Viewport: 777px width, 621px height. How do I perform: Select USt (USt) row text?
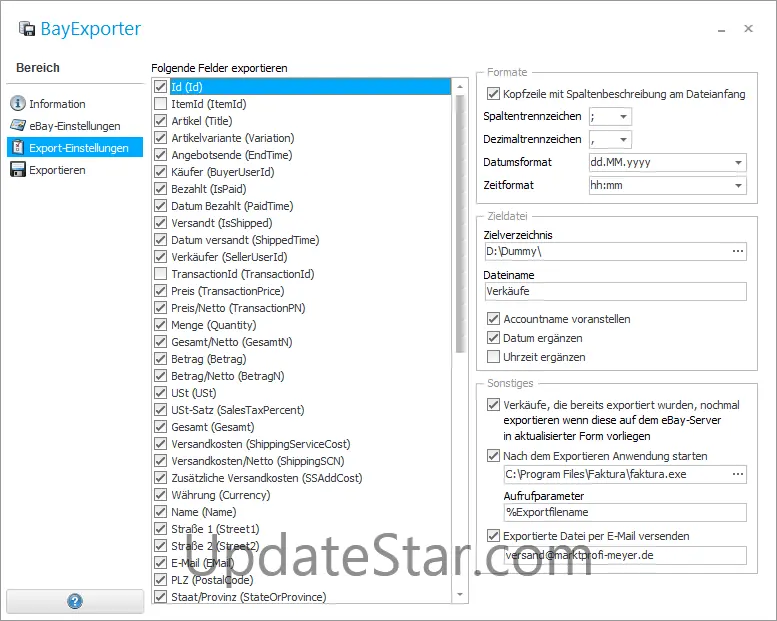point(194,393)
